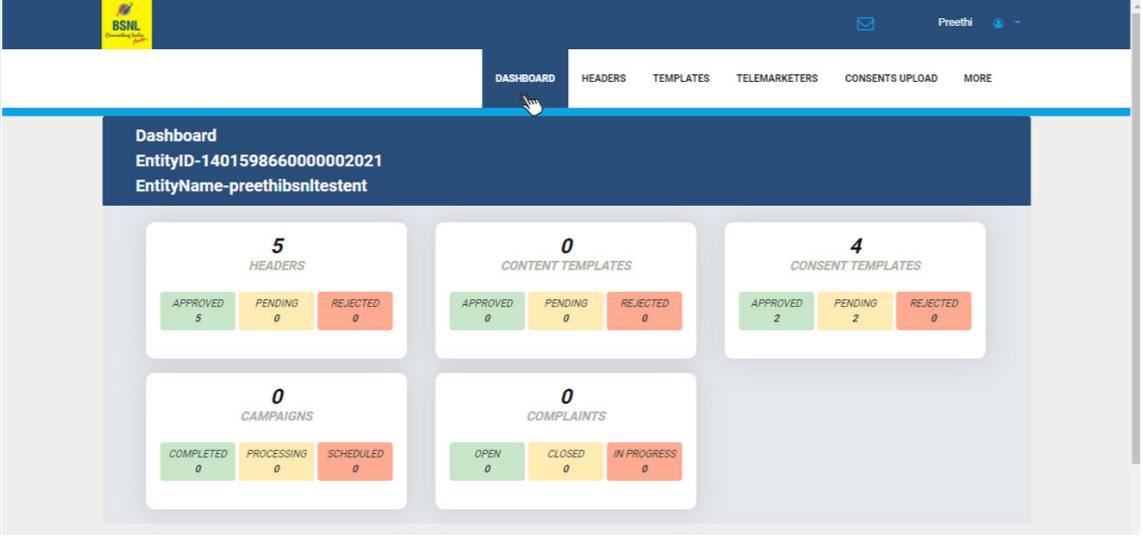Select Content Templates REJECTED box
1143x536 pixels.
tap(644, 311)
